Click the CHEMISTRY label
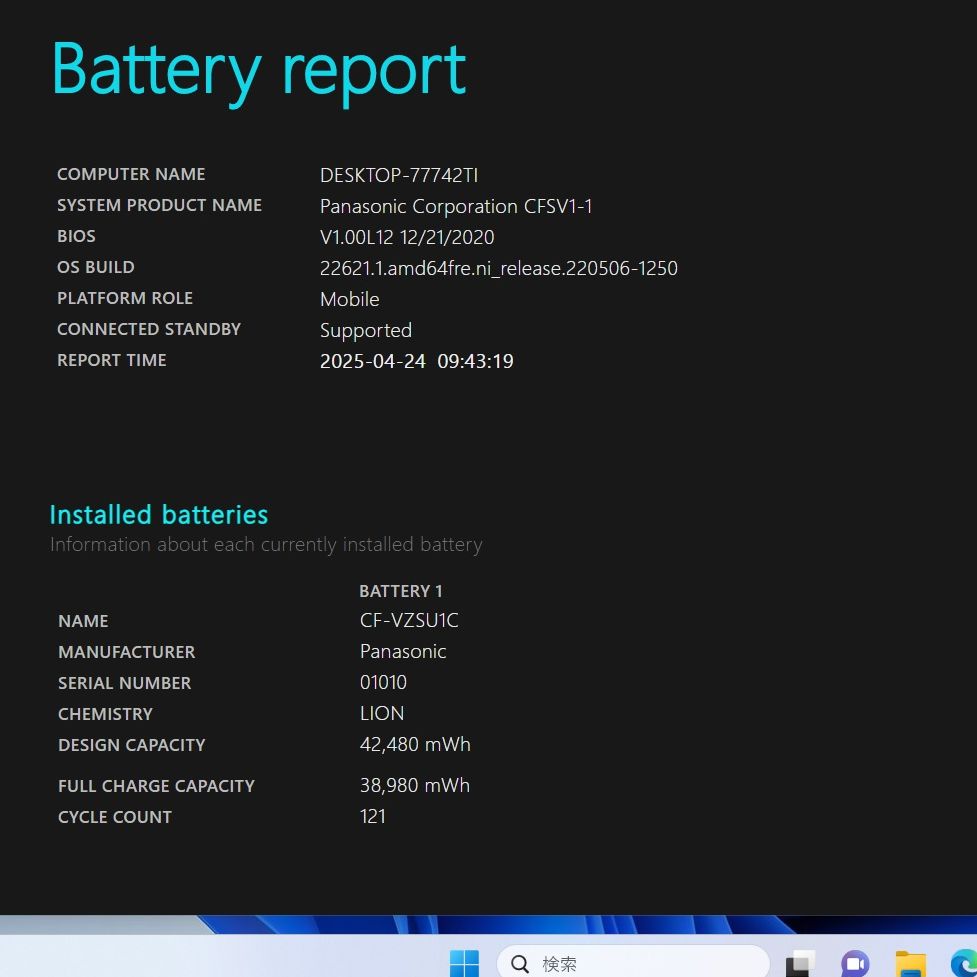 (x=105, y=714)
